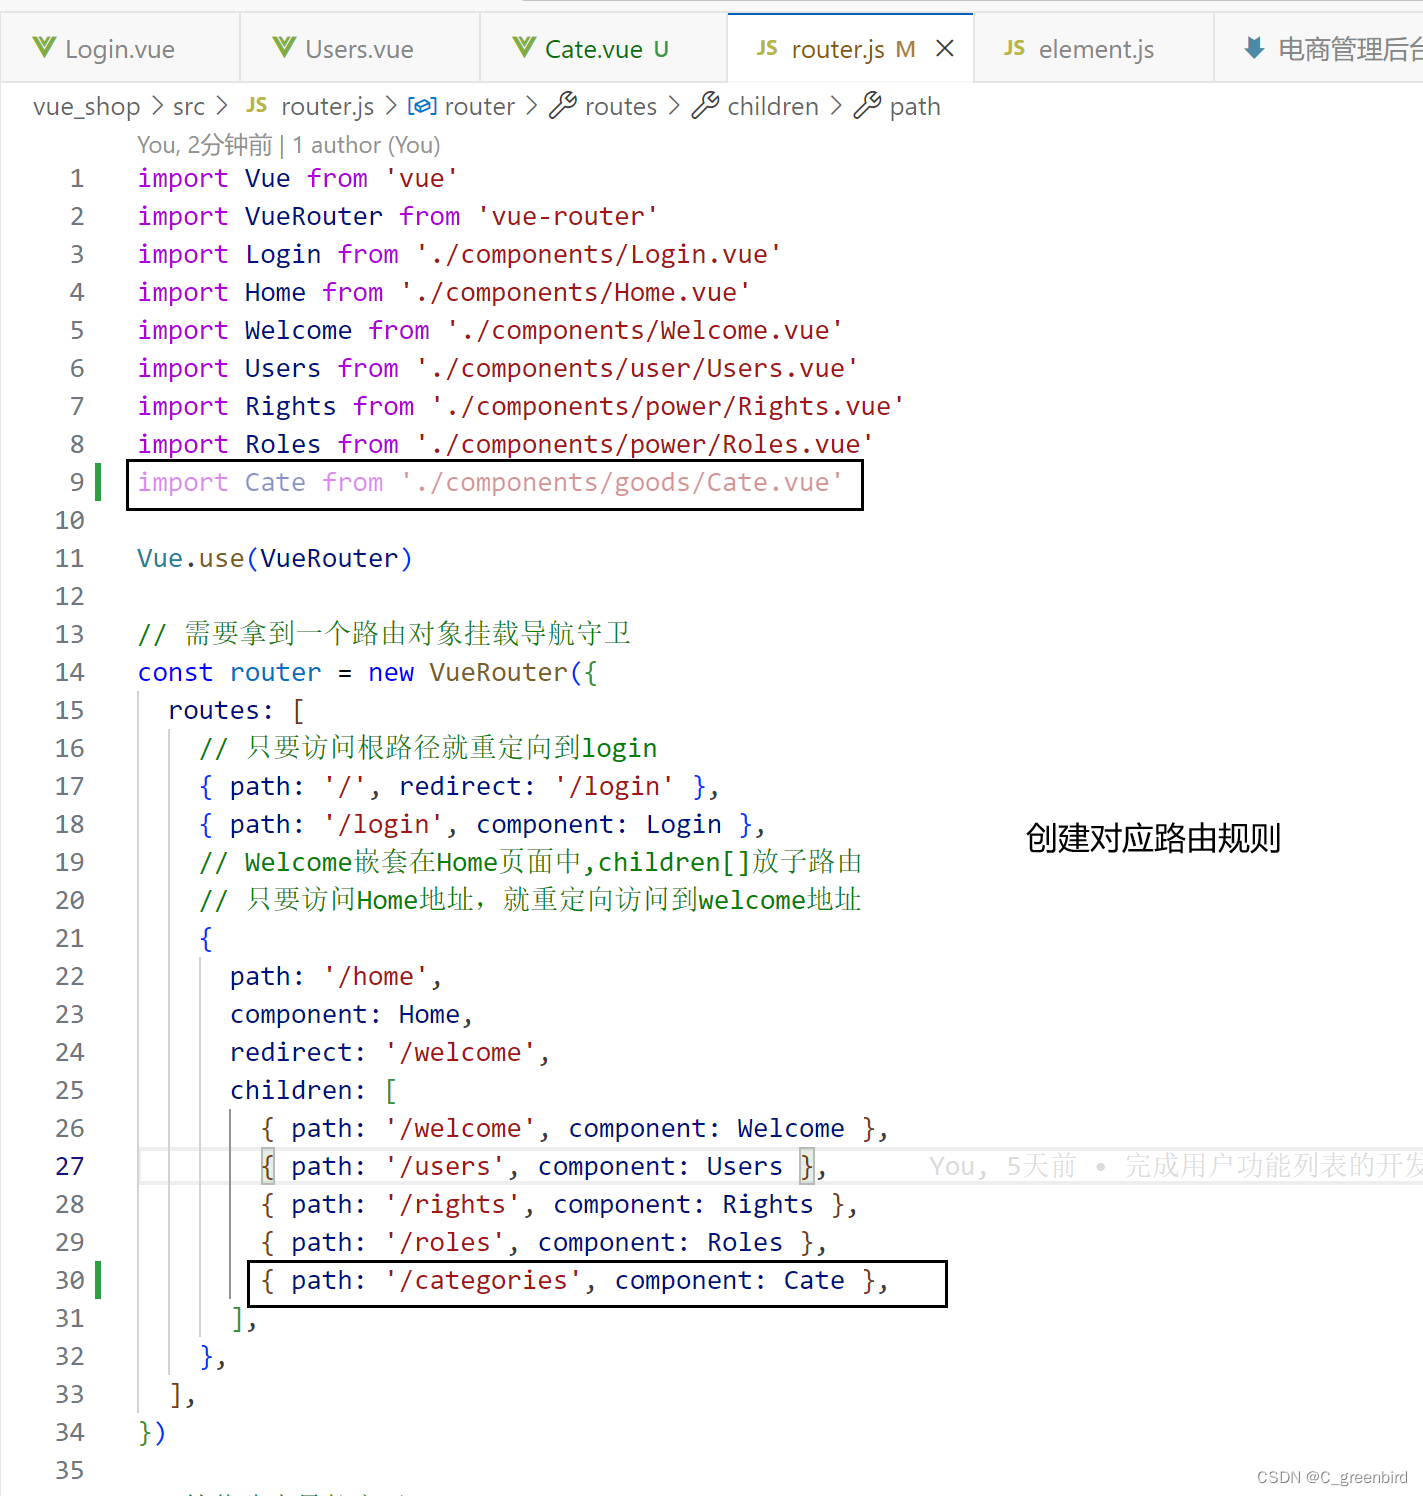
Task: Click '/home' path string on line 22
Action: click(376, 976)
